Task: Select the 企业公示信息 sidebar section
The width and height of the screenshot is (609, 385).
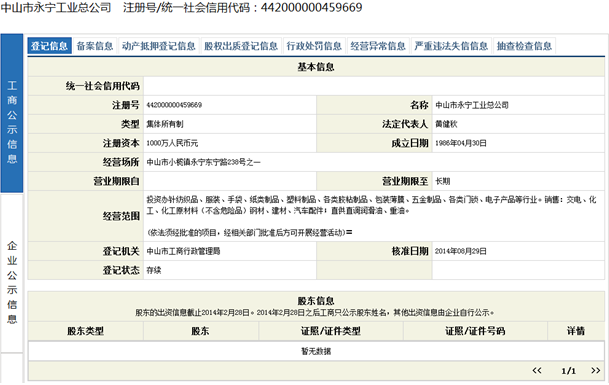Action: pos(12,274)
